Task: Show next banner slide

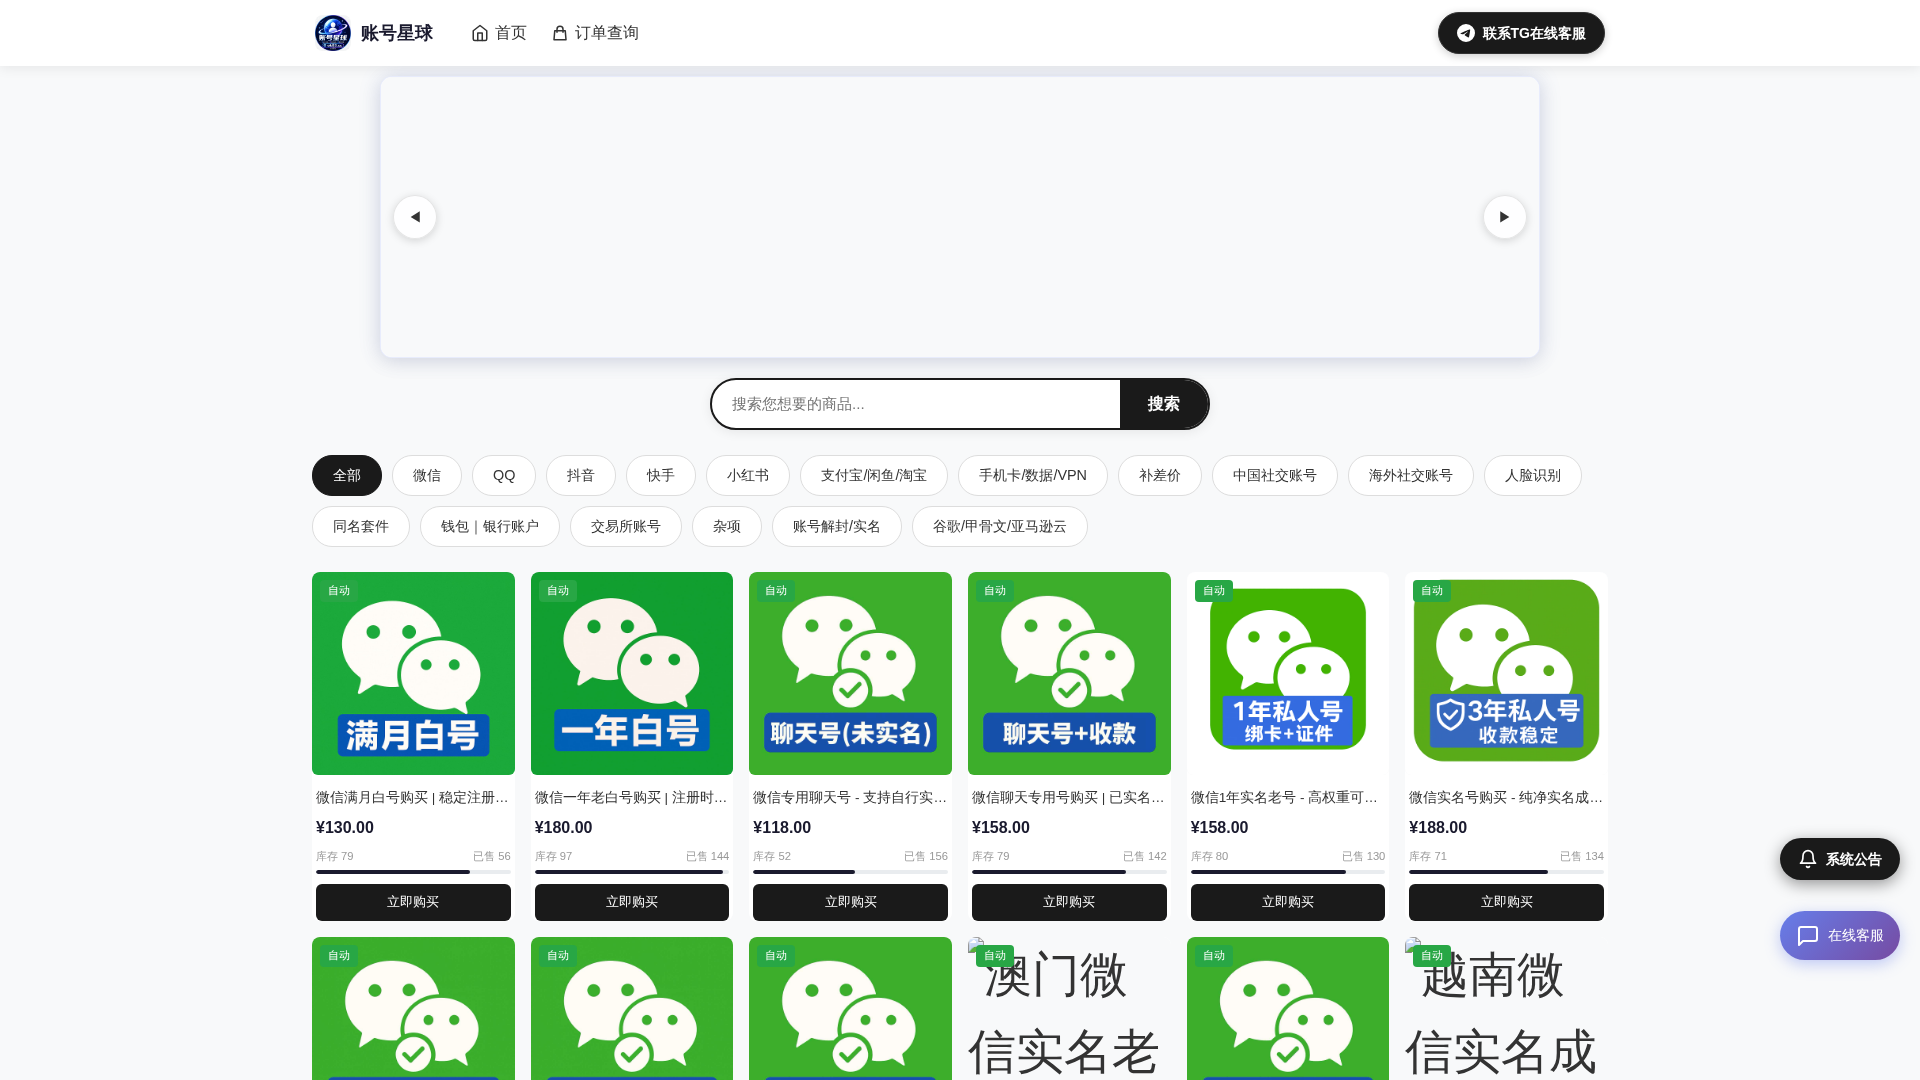Action: (x=1505, y=217)
